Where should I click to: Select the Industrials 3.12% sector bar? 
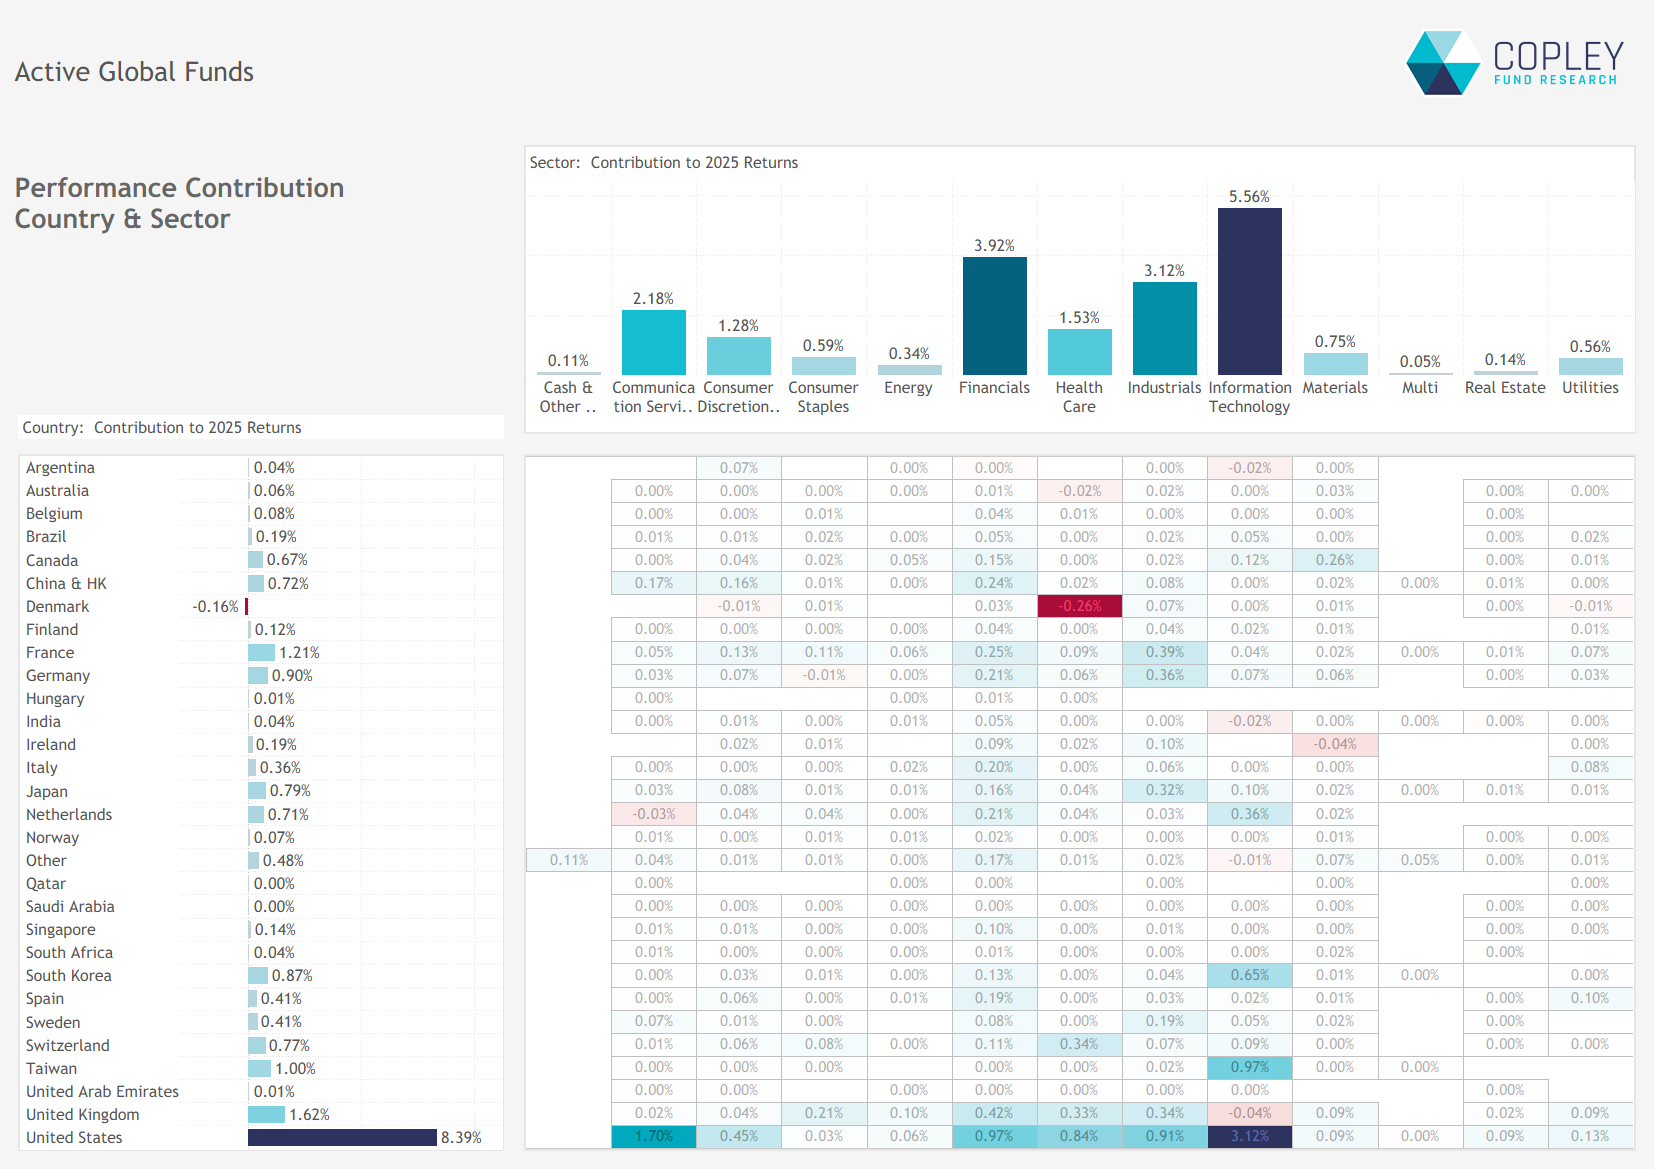pyautogui.click(x=1164, y=328)
